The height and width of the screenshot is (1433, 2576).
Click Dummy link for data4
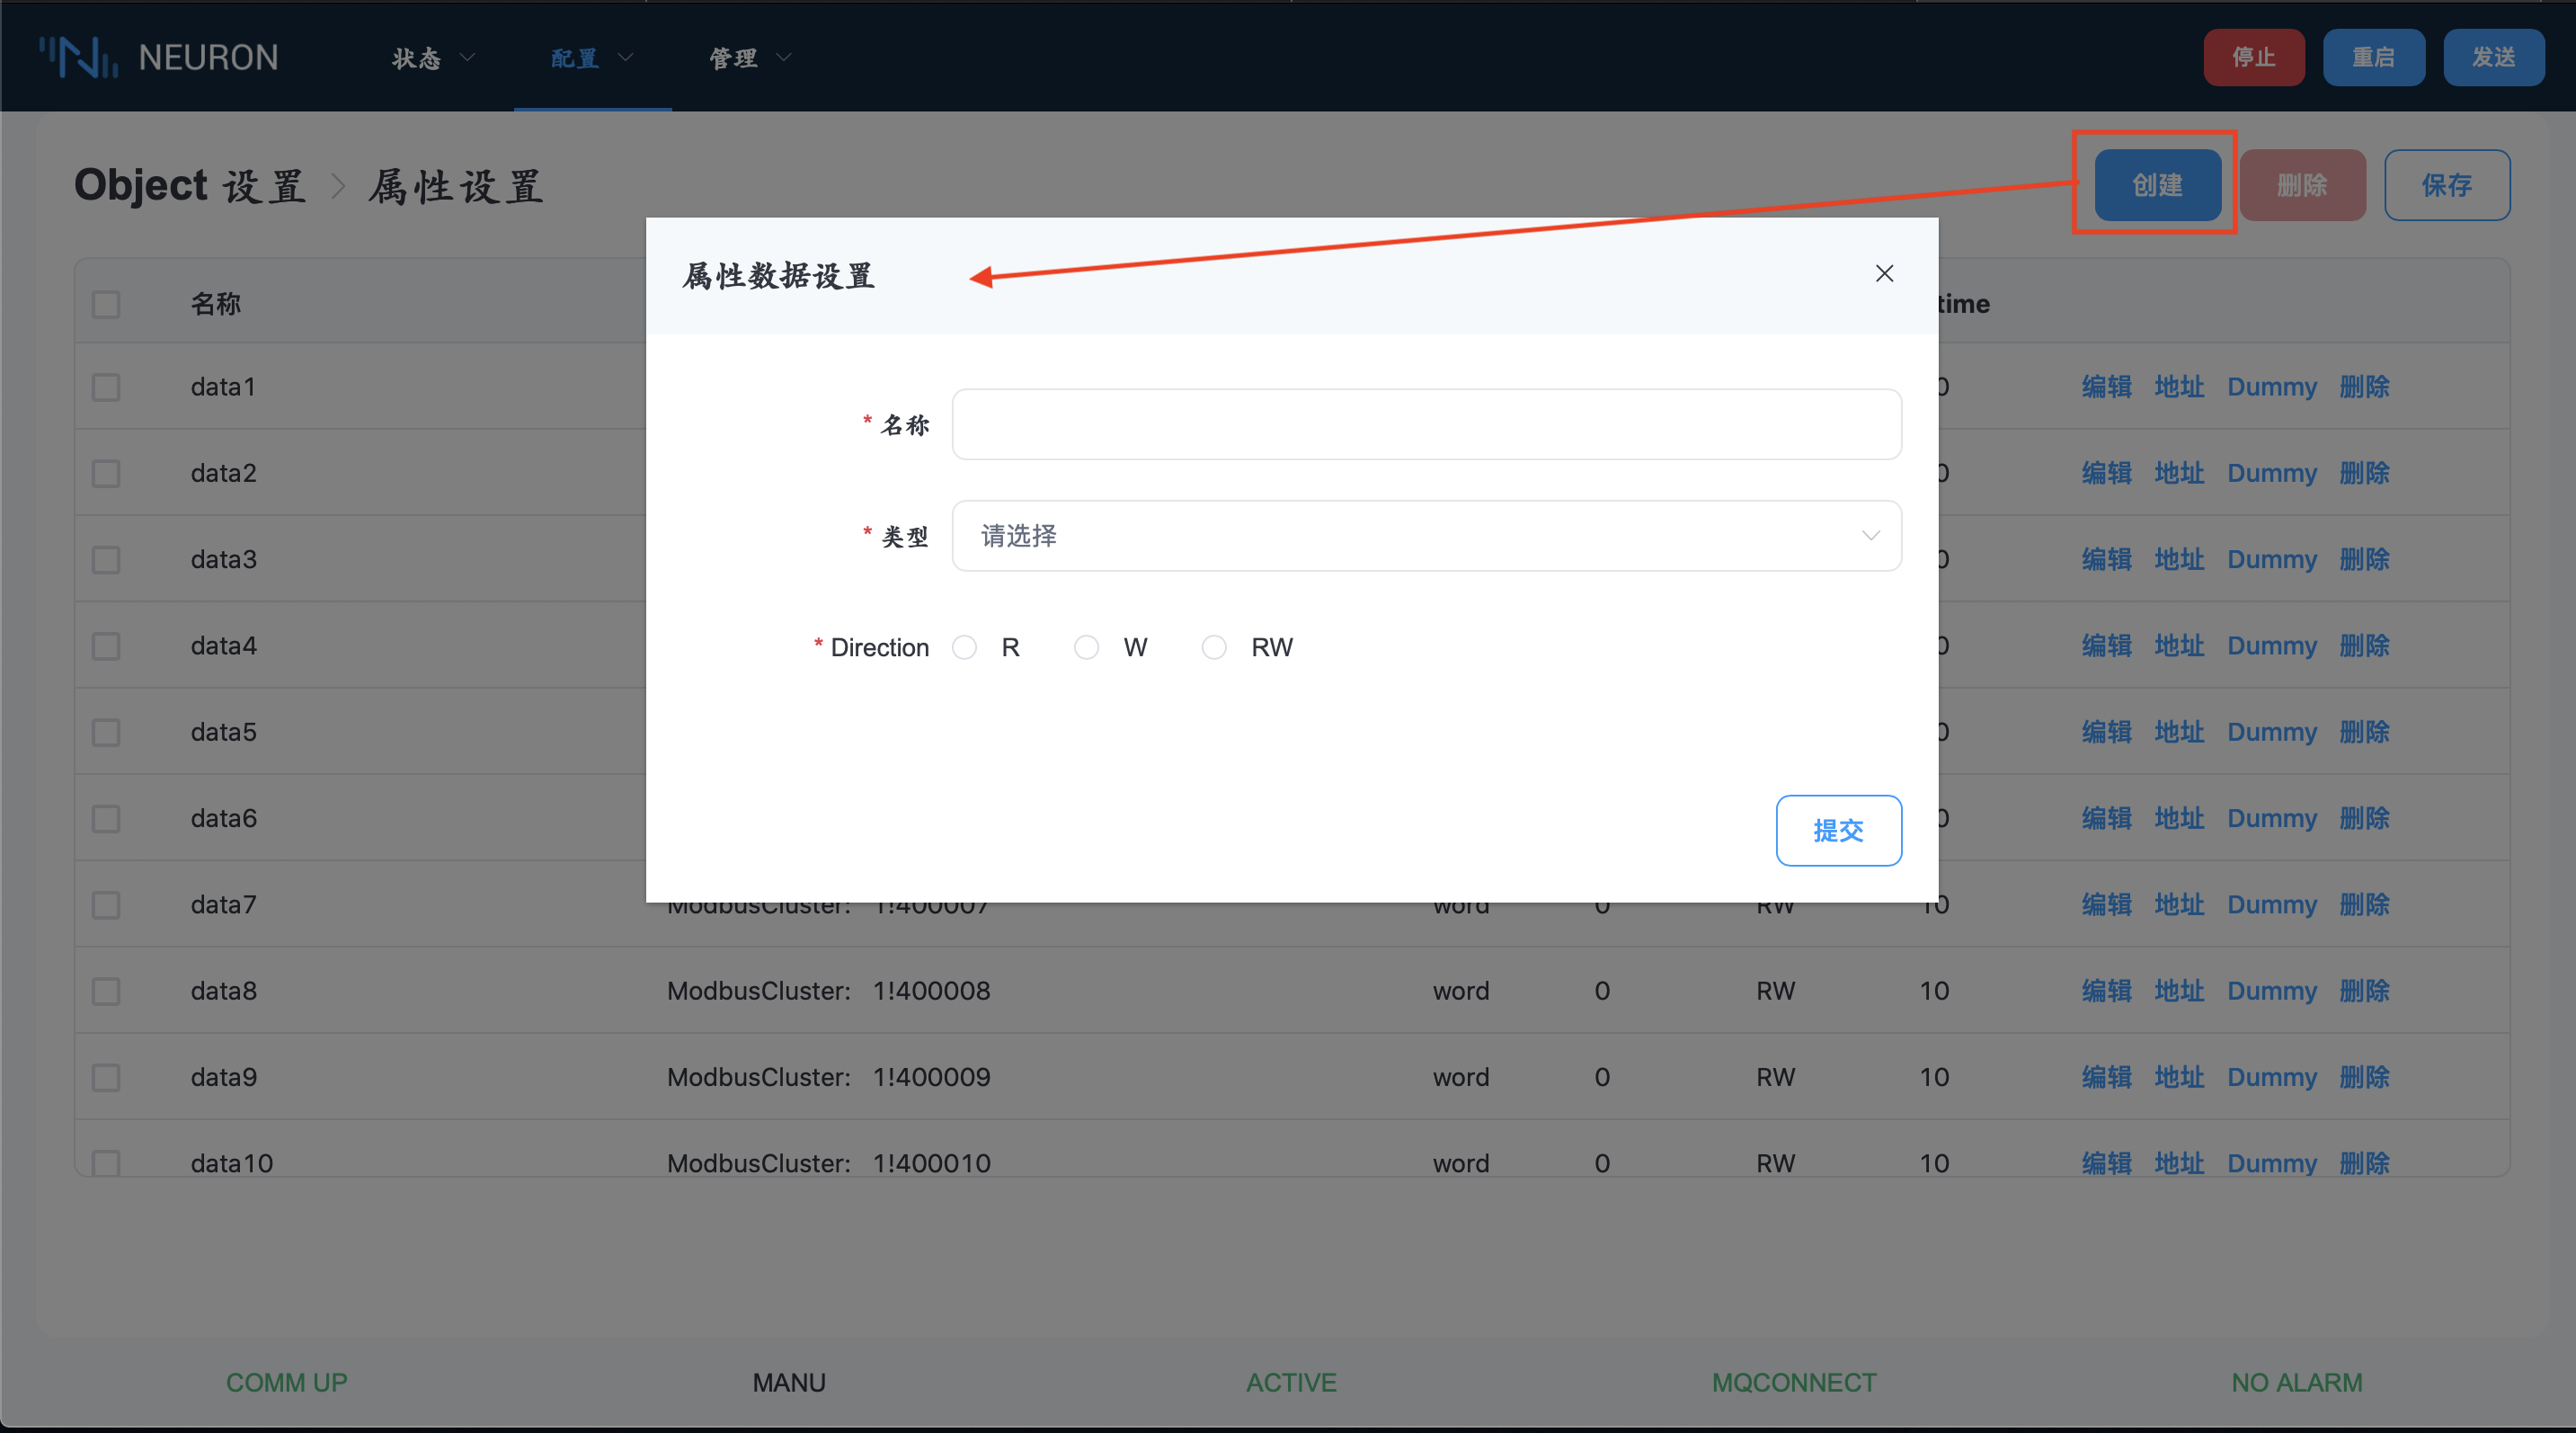(2272, 646)
